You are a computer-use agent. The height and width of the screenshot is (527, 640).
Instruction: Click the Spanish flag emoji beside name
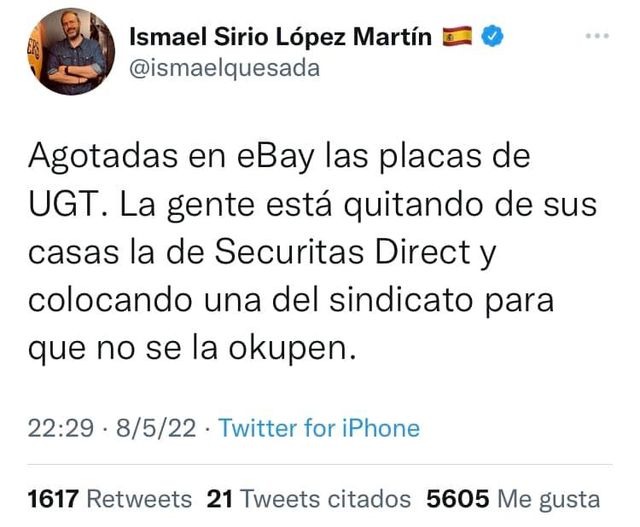[457, 36]
